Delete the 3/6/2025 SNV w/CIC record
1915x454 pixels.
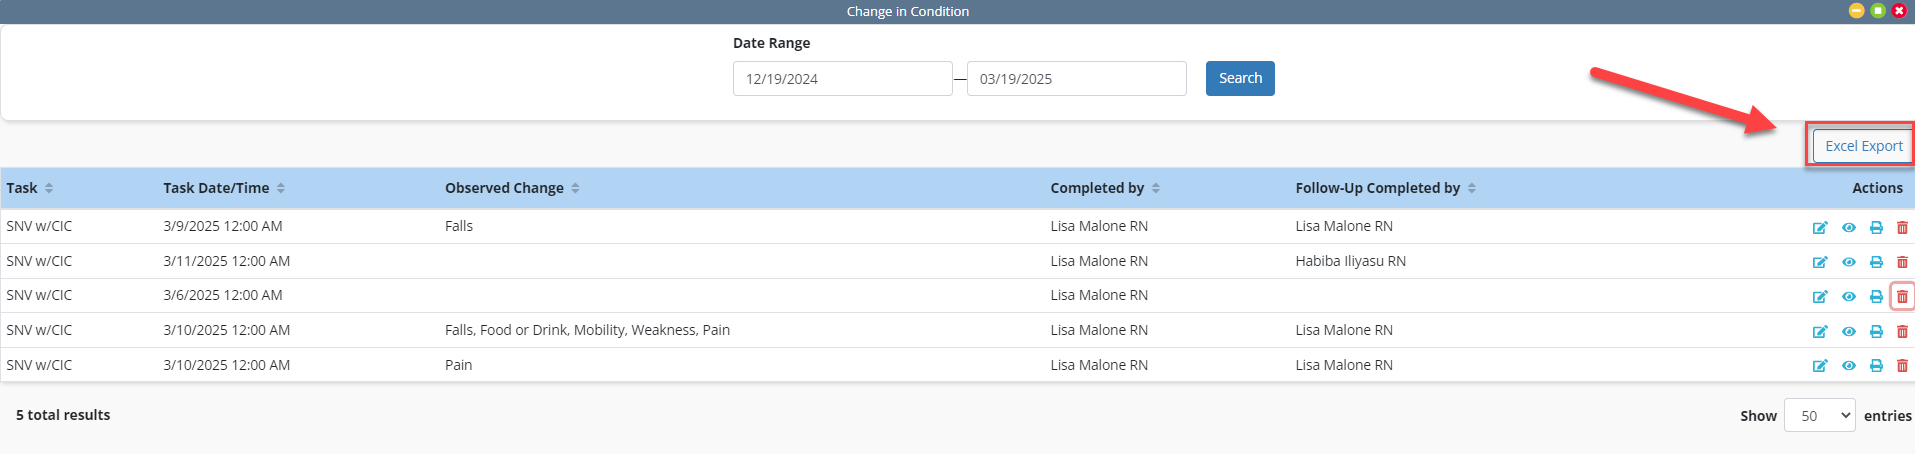1902,296
